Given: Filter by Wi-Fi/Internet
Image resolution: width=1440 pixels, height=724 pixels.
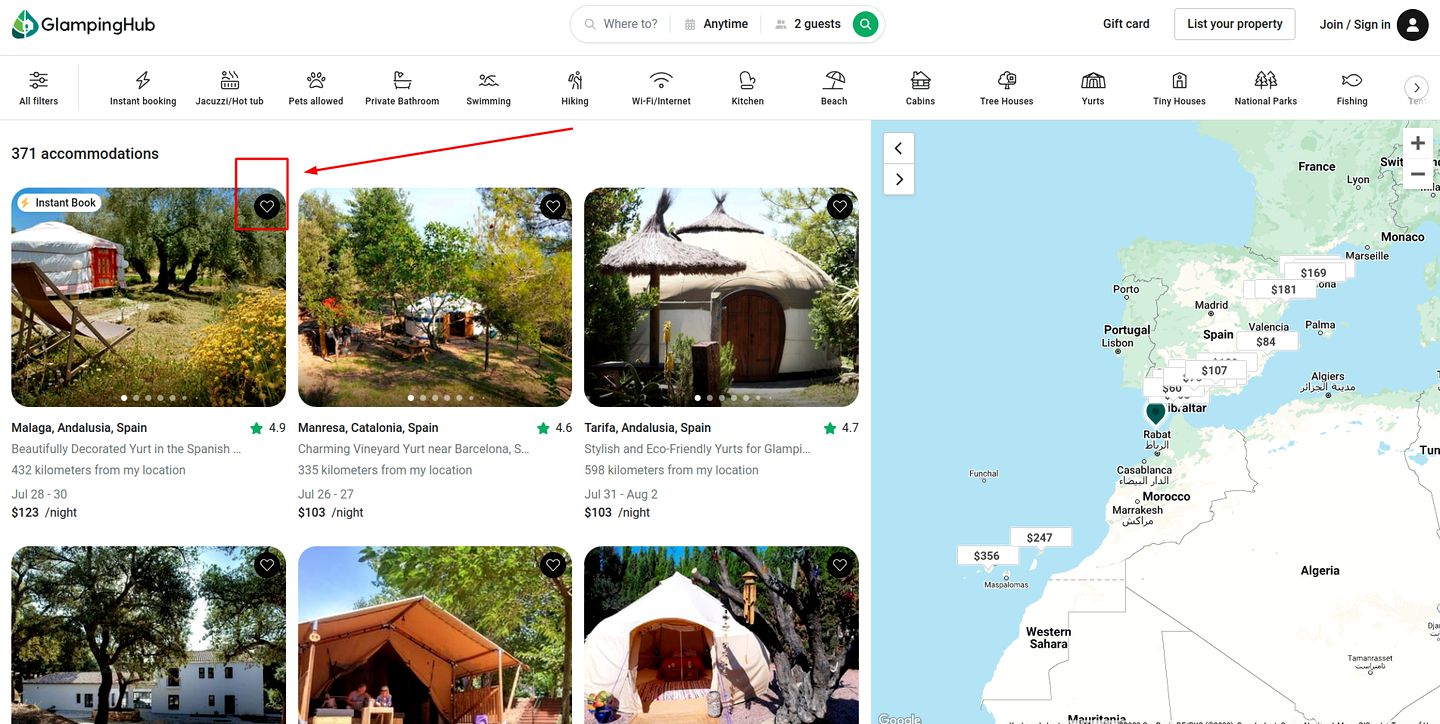Looking at the screenshot, I should click(x=661, y=88).
